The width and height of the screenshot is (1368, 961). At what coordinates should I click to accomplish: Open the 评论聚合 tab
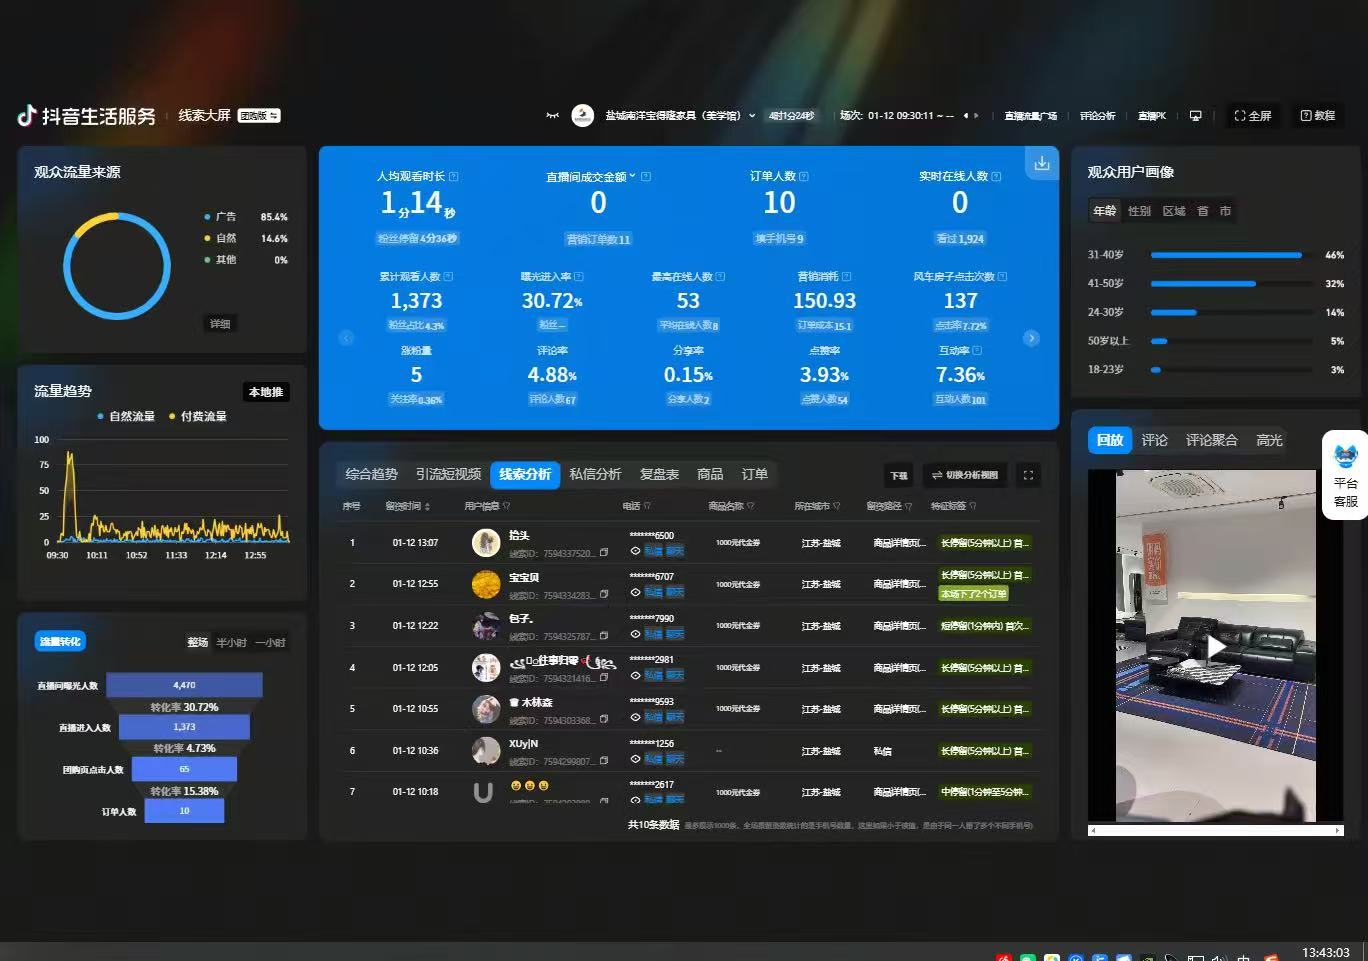pos(1211,440)
